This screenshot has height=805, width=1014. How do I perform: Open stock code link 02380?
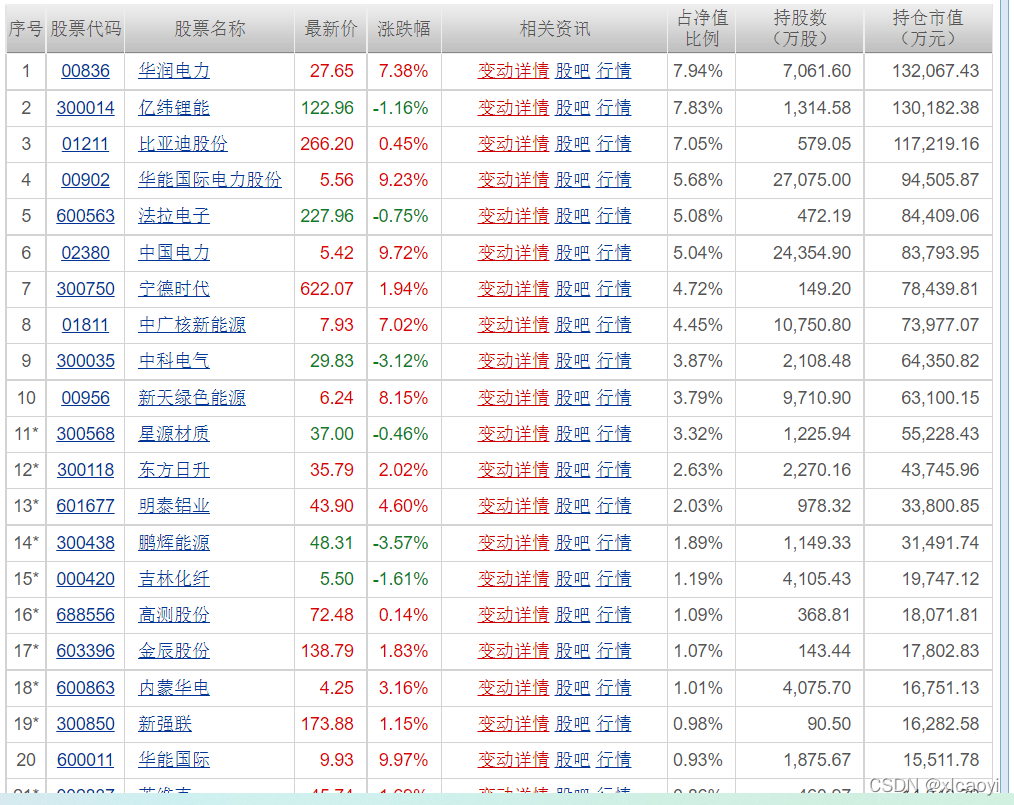coord(85,253)
